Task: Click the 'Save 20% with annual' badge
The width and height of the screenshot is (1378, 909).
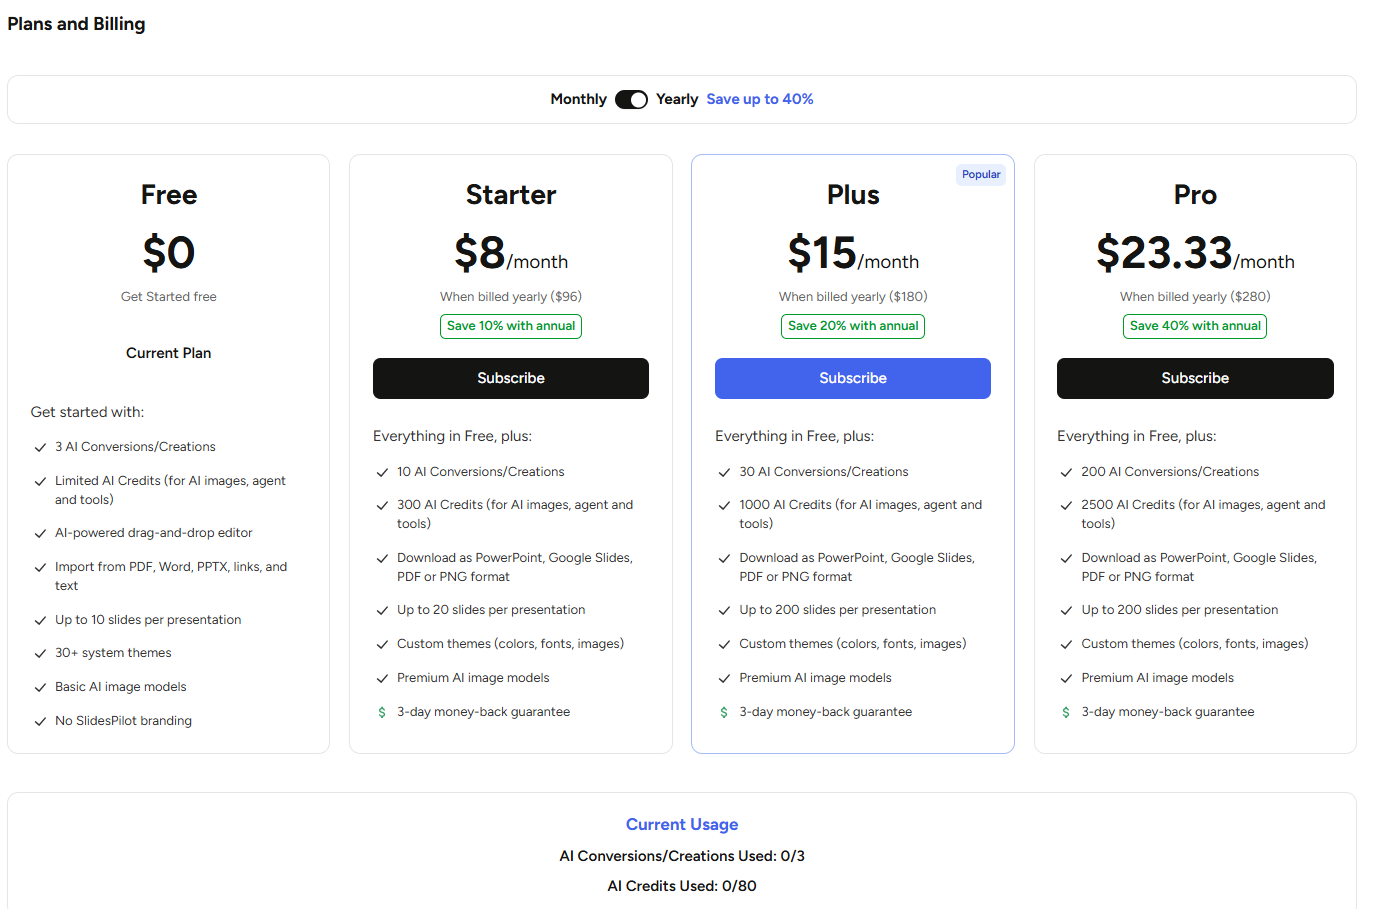Action: tap(853, 326)
